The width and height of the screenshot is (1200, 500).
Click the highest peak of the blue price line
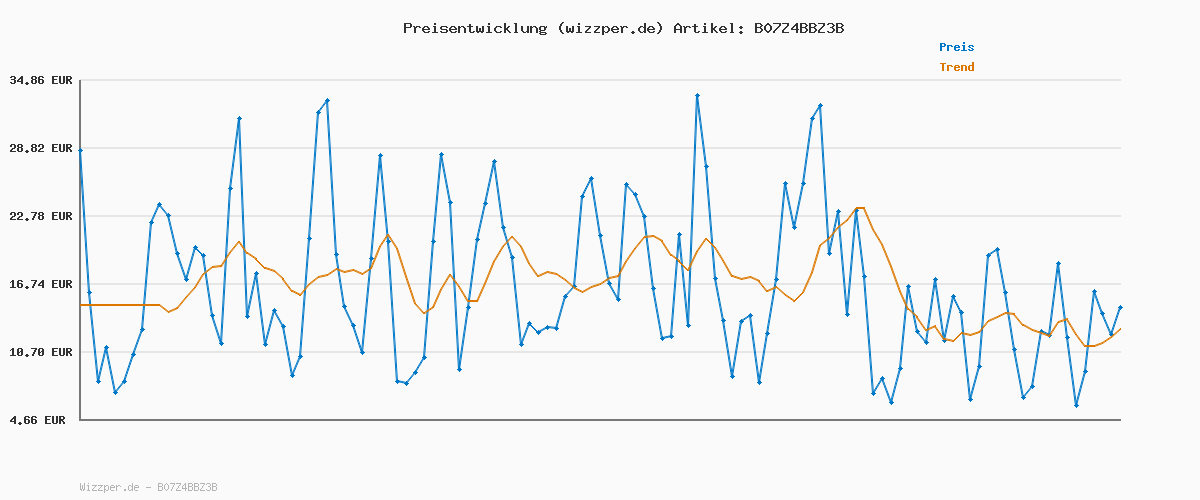click(697, 95)
